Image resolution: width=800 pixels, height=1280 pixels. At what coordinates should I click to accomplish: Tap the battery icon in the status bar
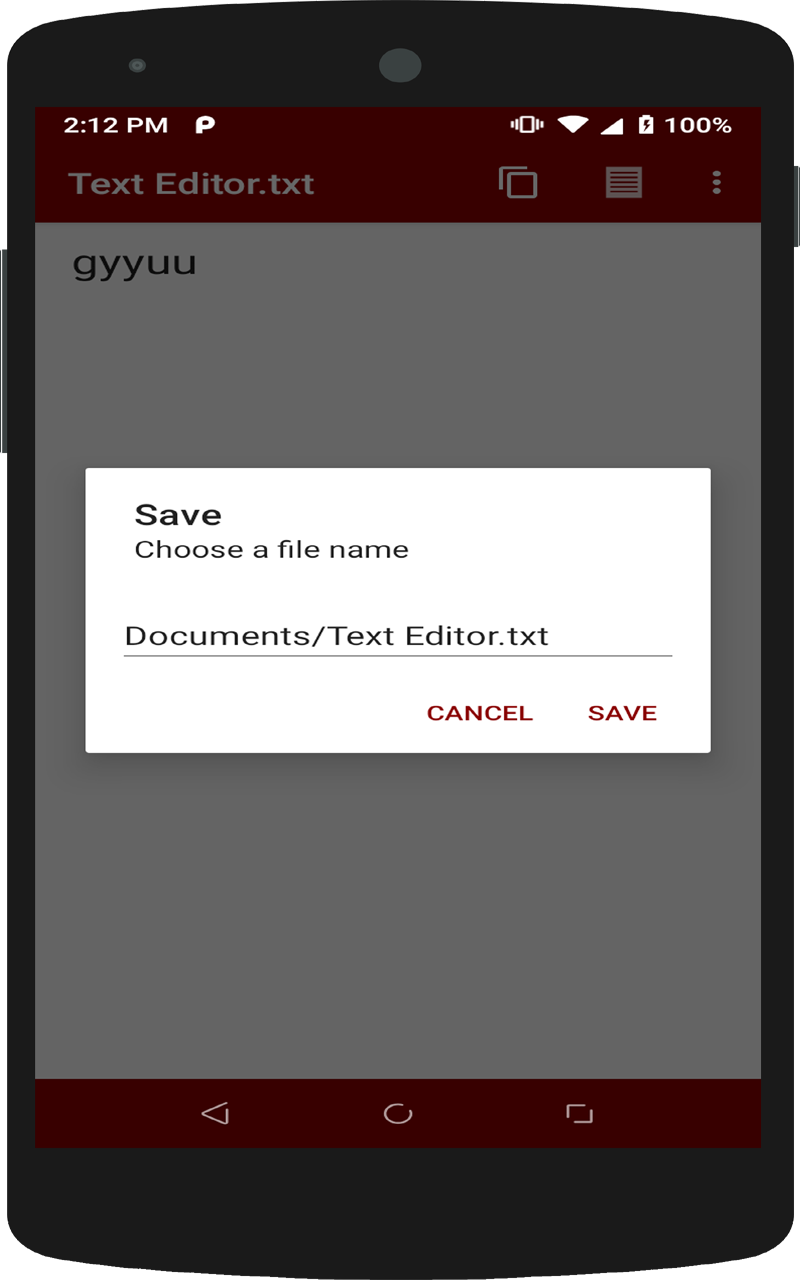(646, 125)
